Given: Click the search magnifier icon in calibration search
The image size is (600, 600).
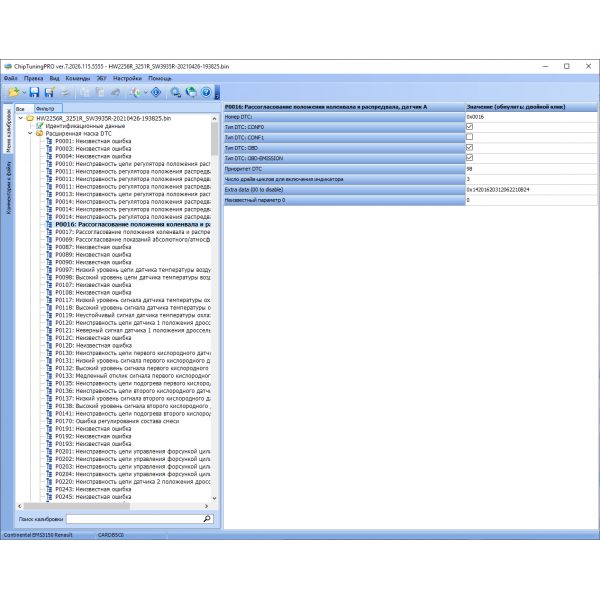Looking at the screenshot, I should pos(208,519).
